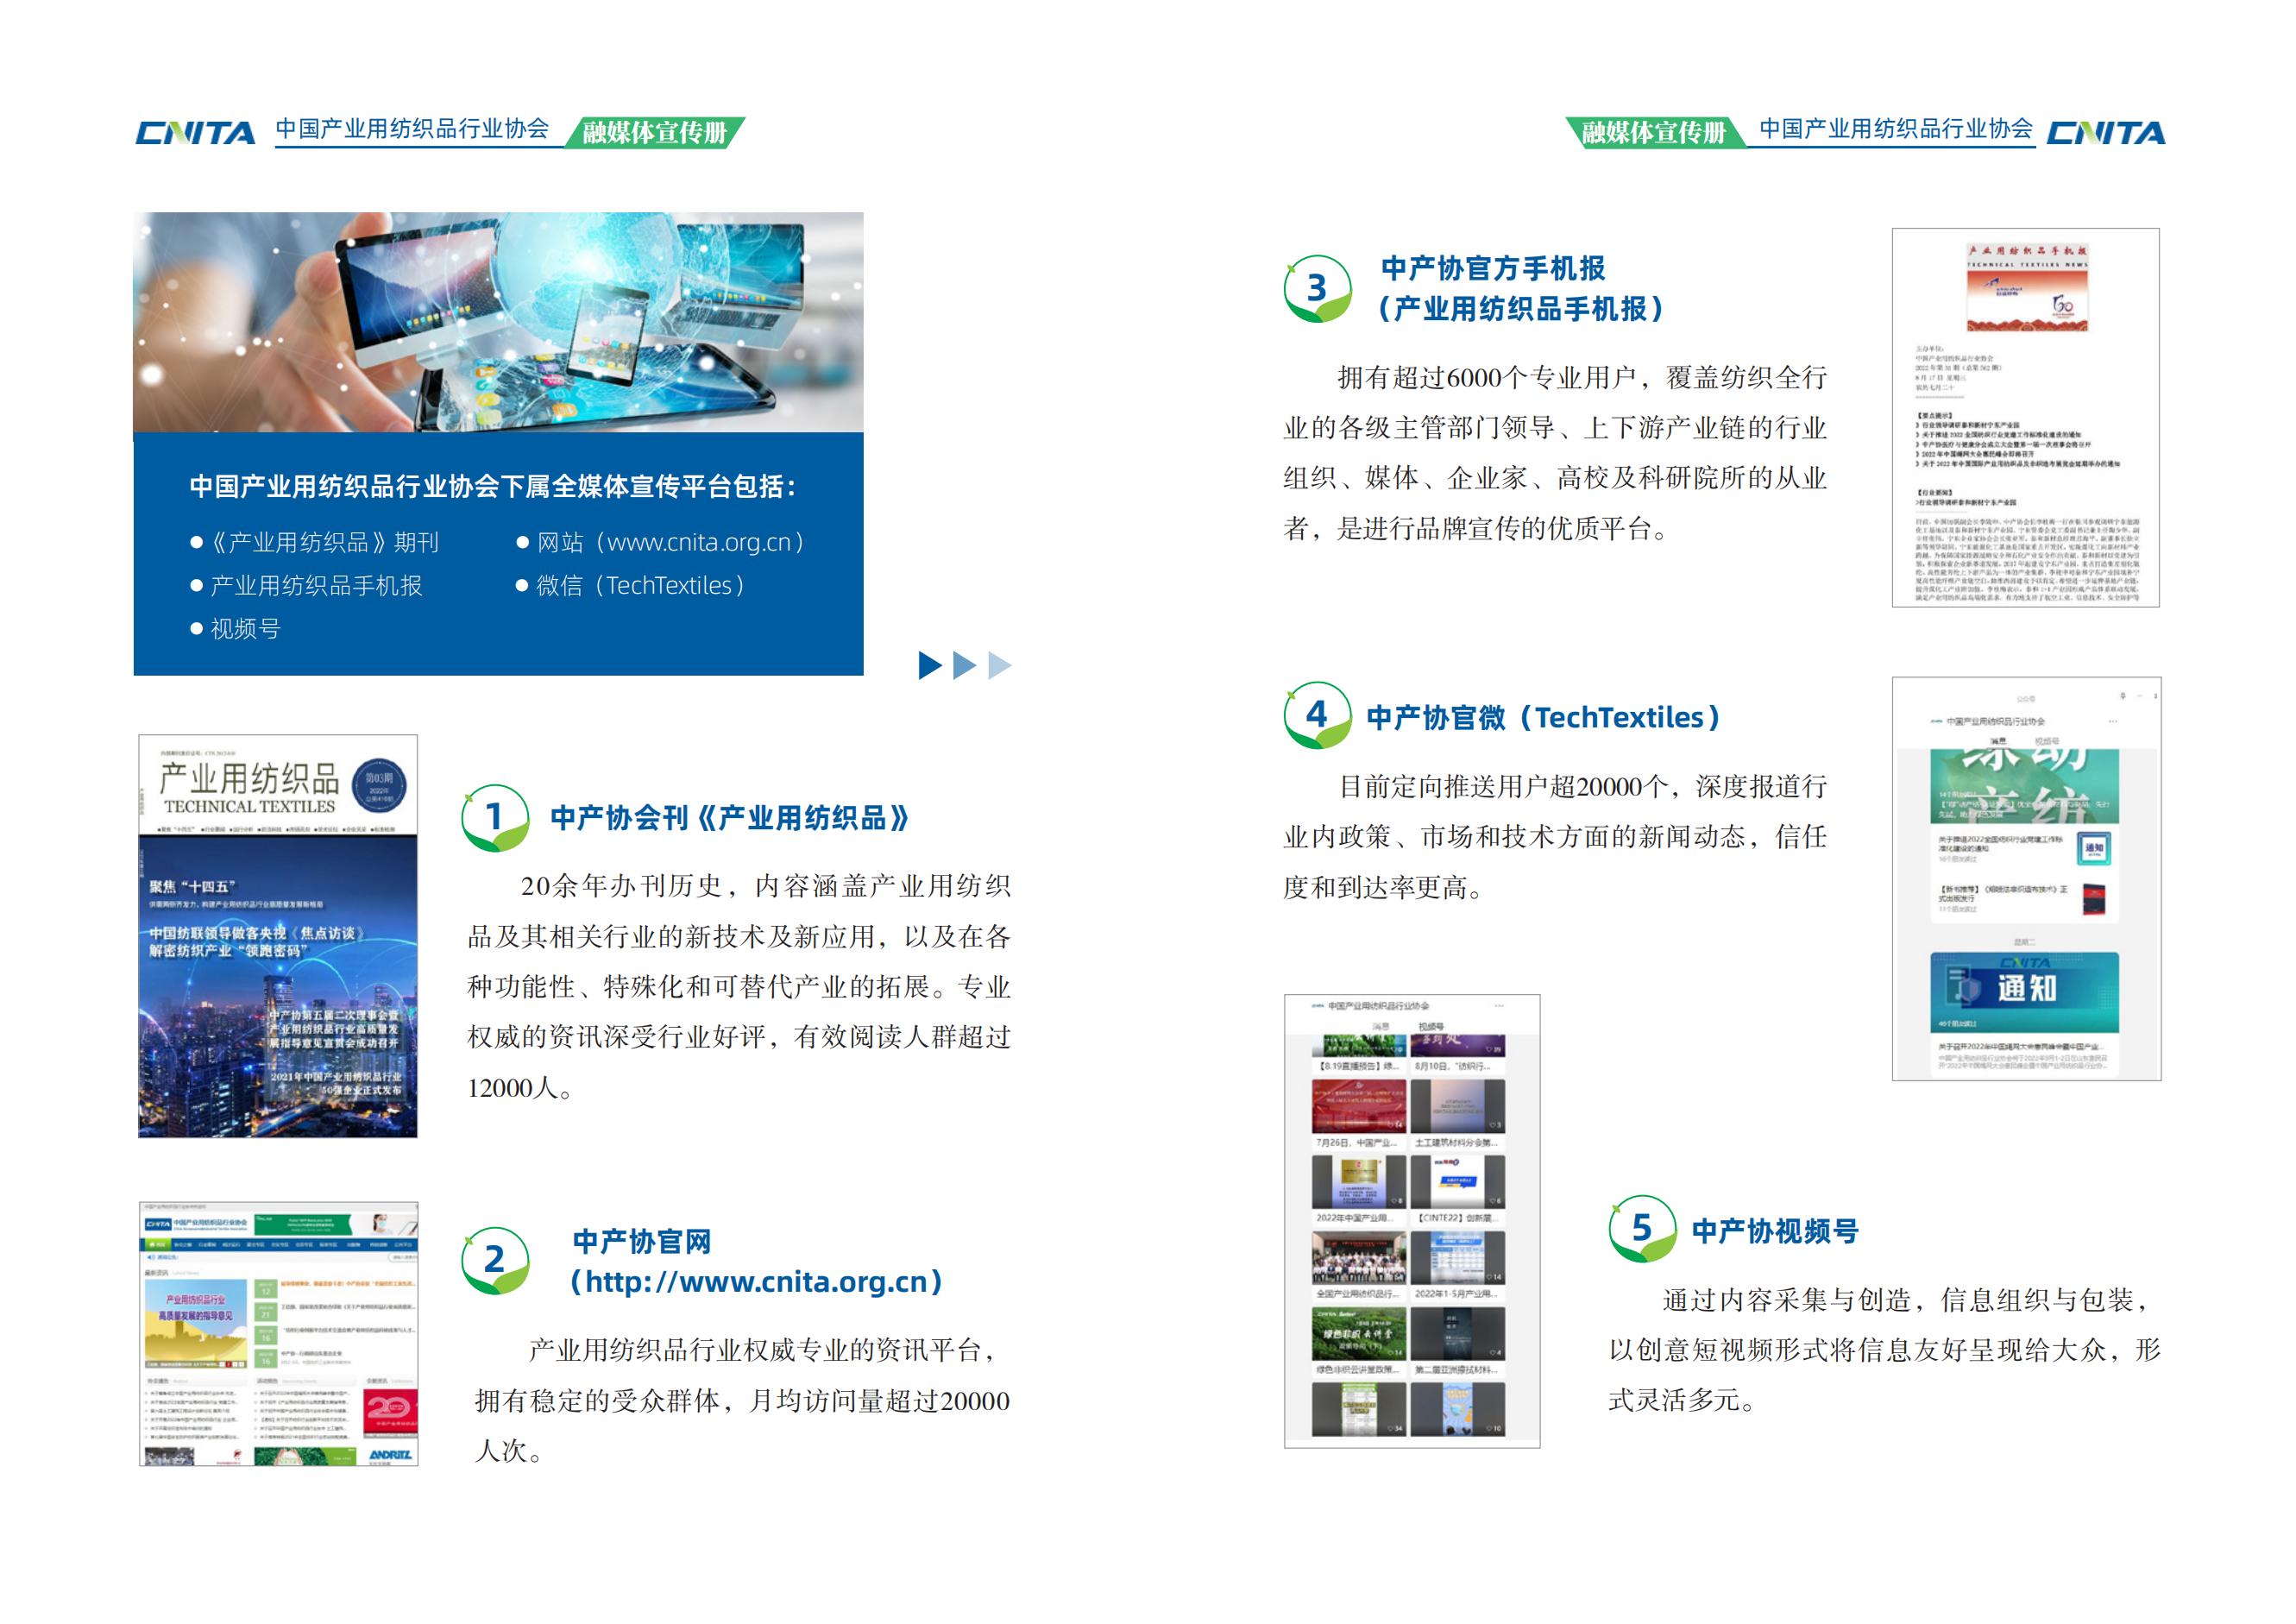2296x1624 pixels.
Task: Open the 手机报 newsletter page thumbnail
Action: point(2025,417)
